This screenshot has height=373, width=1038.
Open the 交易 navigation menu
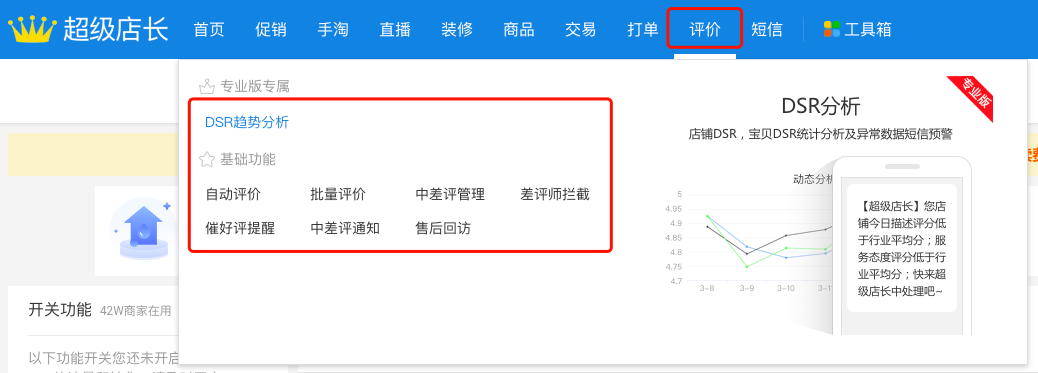click(x=581, y=29)
